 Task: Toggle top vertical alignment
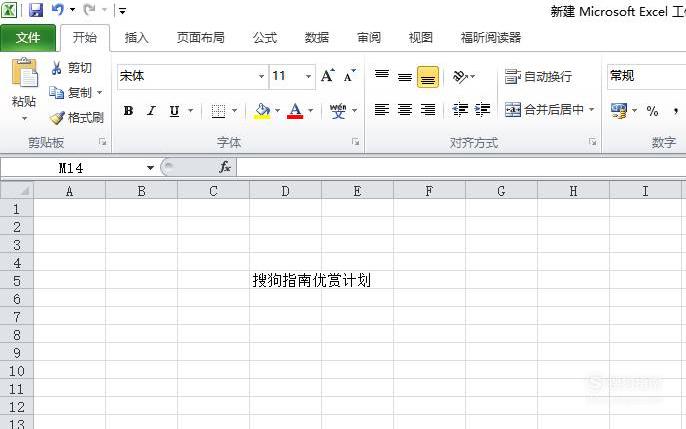(382, 77)
